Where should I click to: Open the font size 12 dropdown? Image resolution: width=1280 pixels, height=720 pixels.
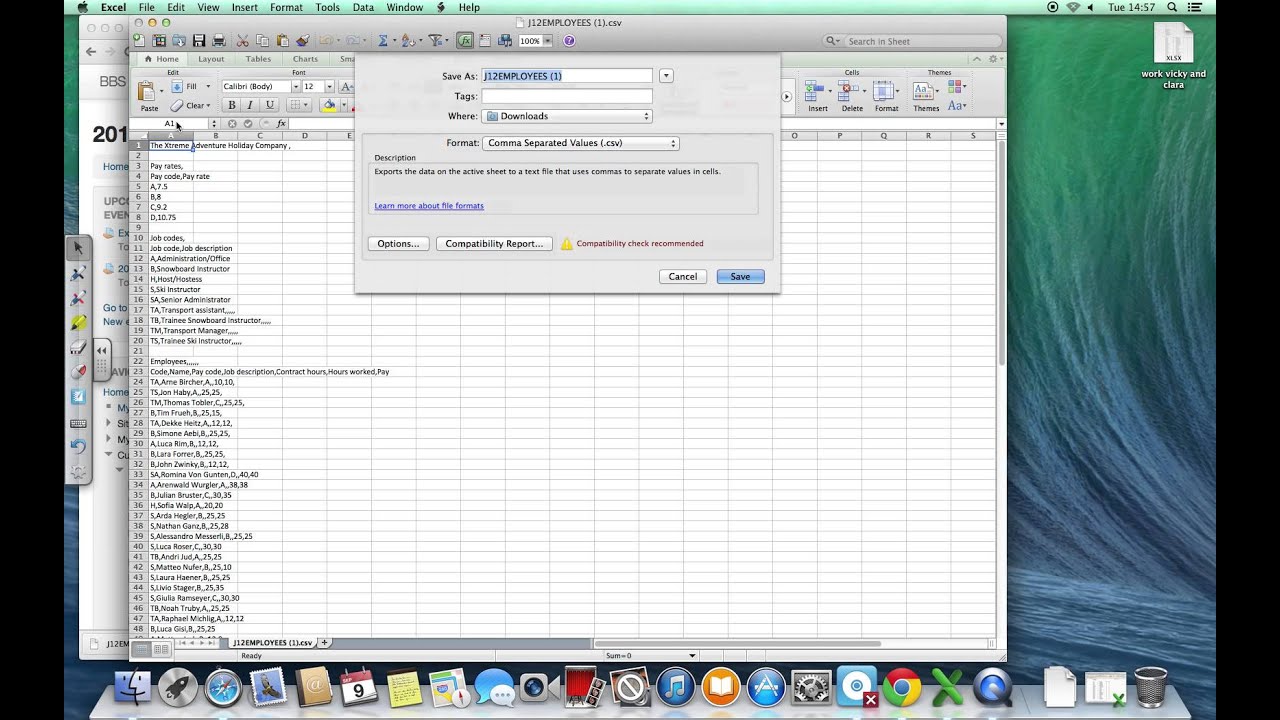(x=329, y=87)
